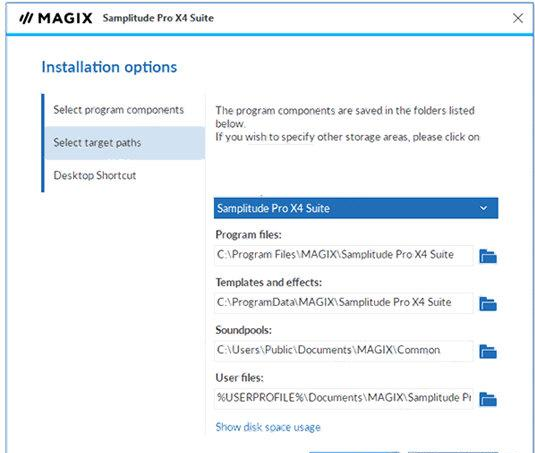535x453 pixels.
Task: Click Show disk space usage link
Action: (268, 427)
